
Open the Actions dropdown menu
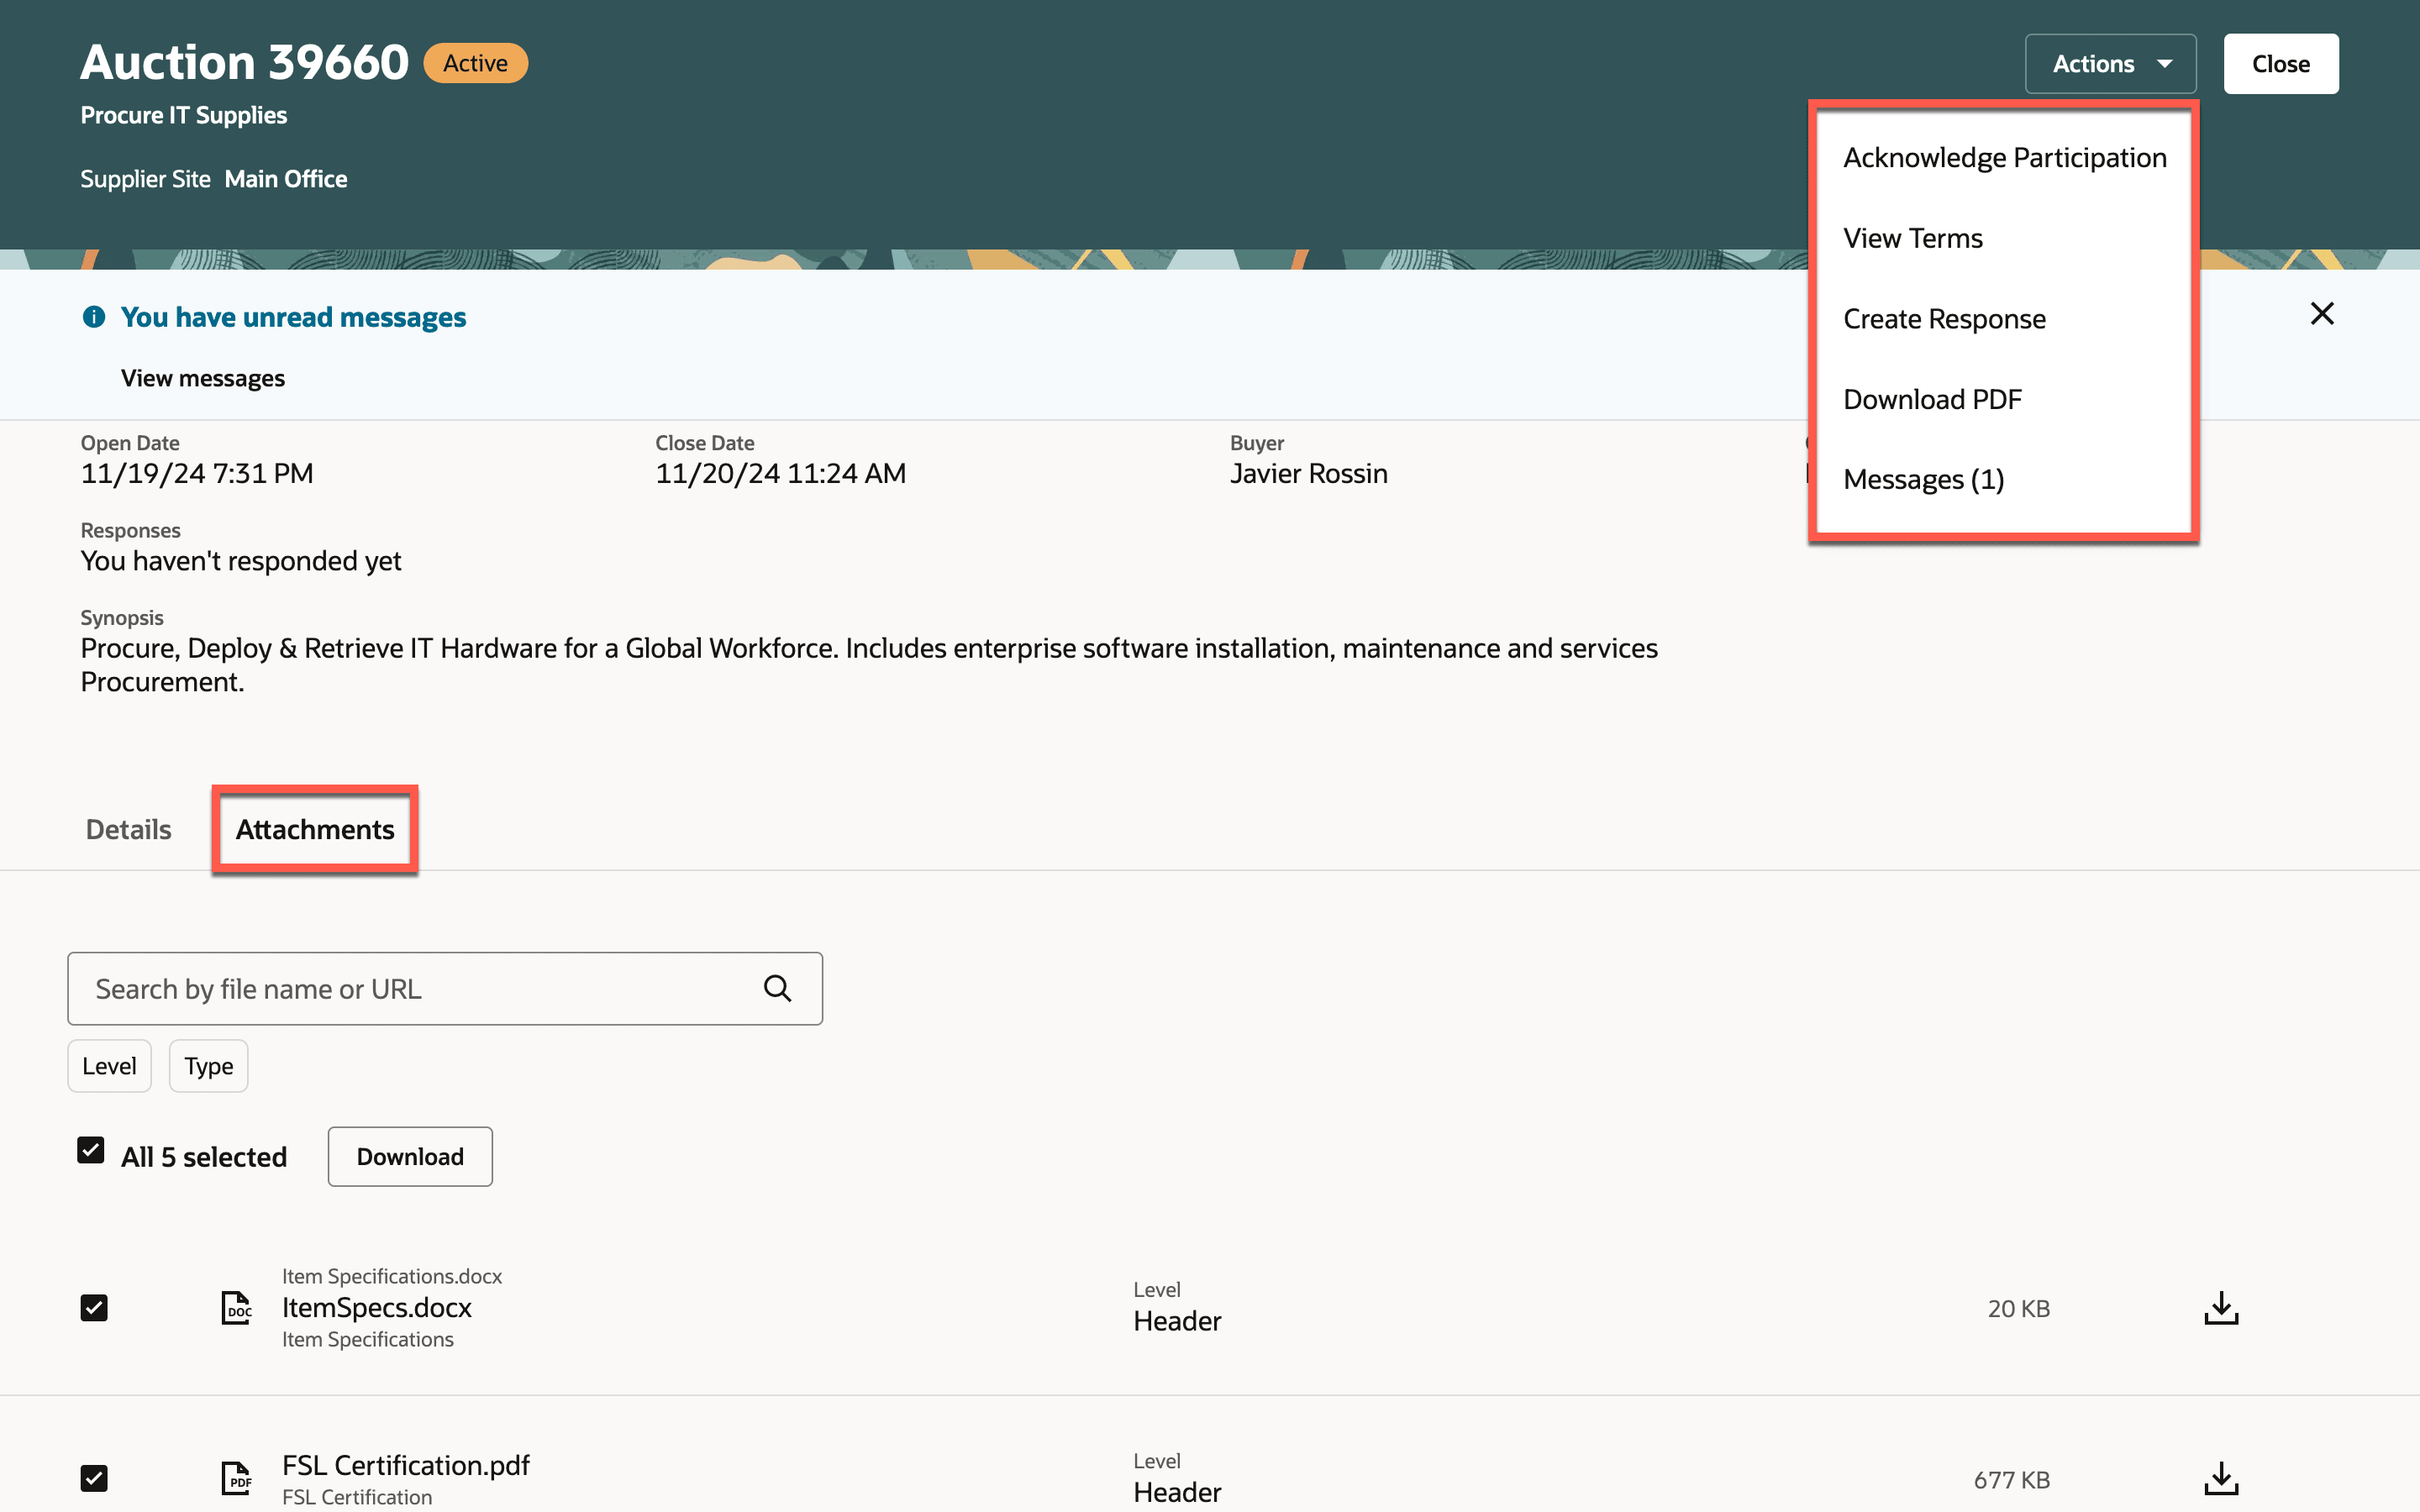point(2110,64)
